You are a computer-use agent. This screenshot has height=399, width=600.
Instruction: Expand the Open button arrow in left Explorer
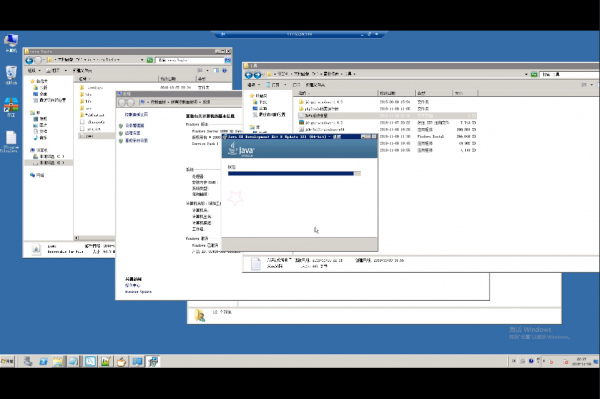pos(66,70)
